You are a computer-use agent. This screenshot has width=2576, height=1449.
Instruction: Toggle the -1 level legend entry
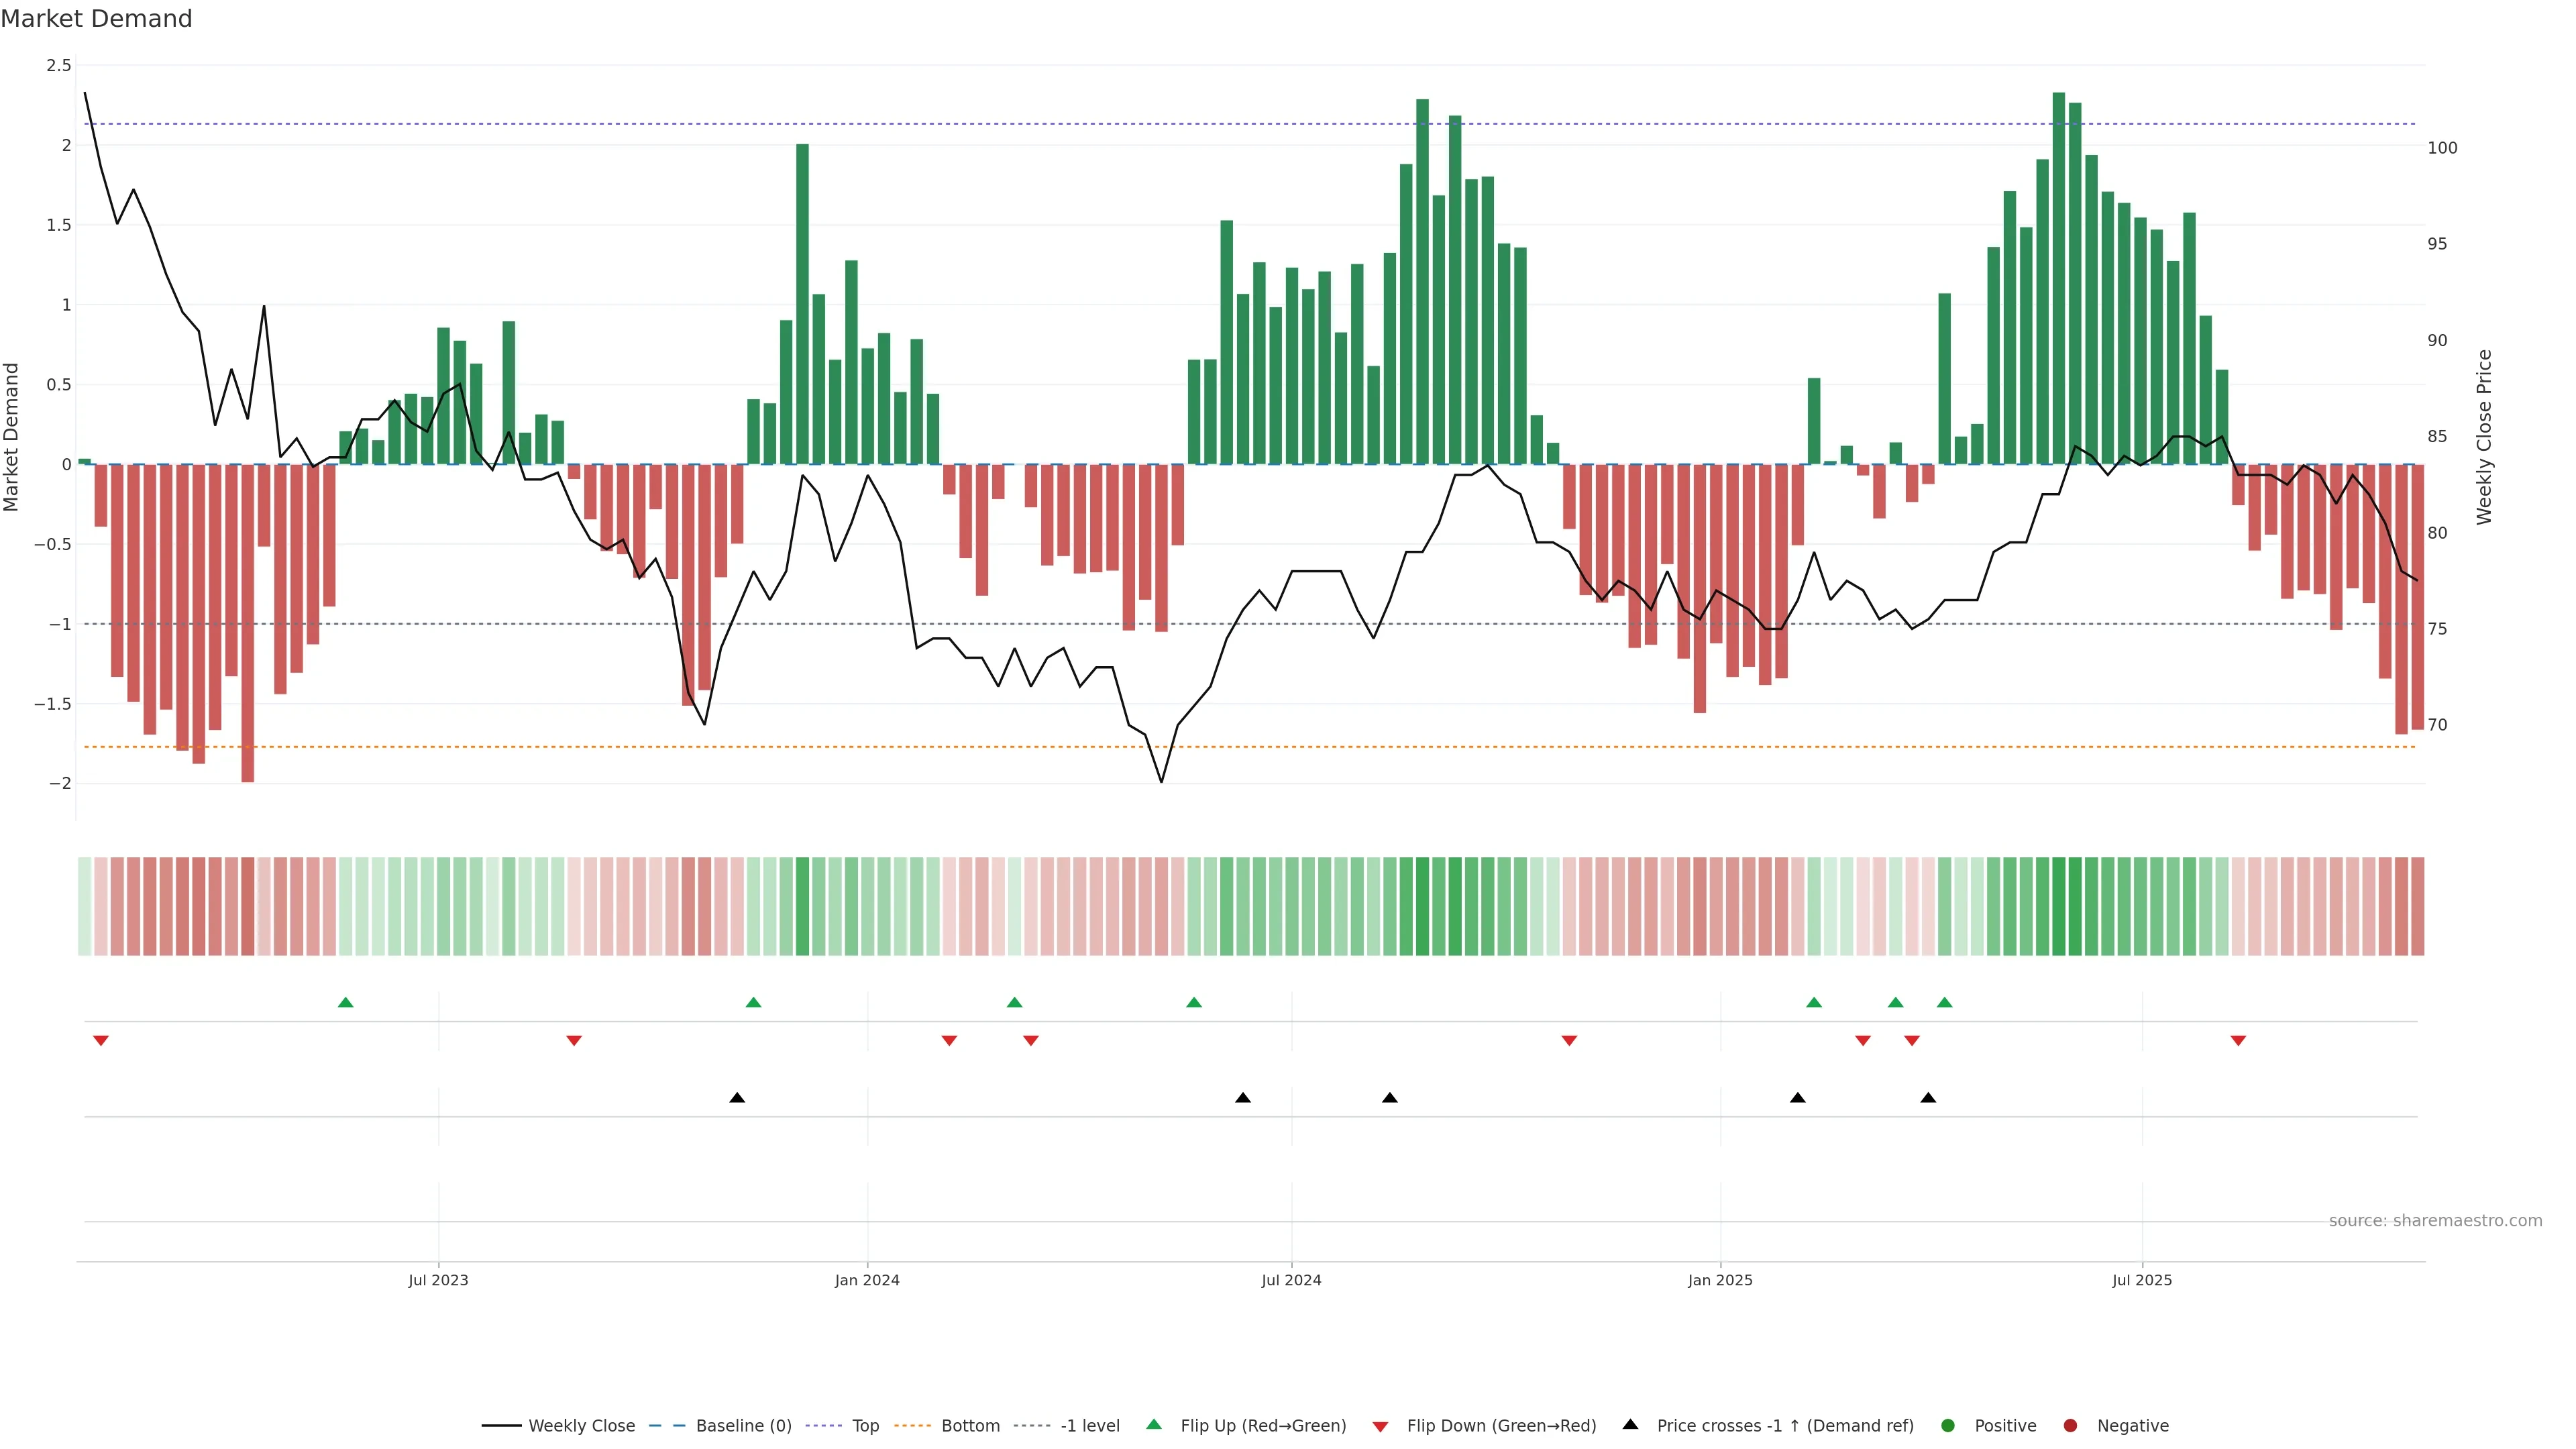pyautogui.click(x=1090, y=1426)
